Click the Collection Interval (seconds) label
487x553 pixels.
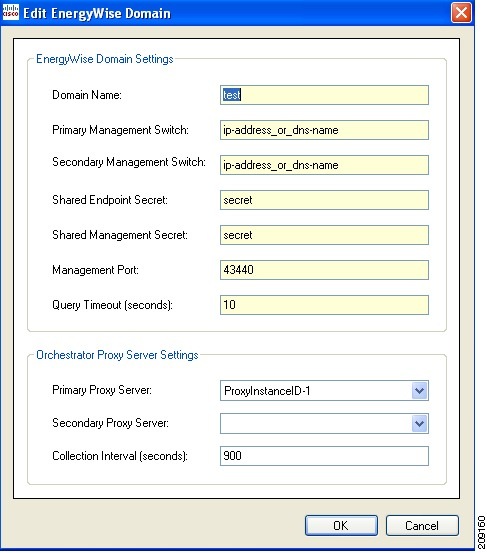120,456
